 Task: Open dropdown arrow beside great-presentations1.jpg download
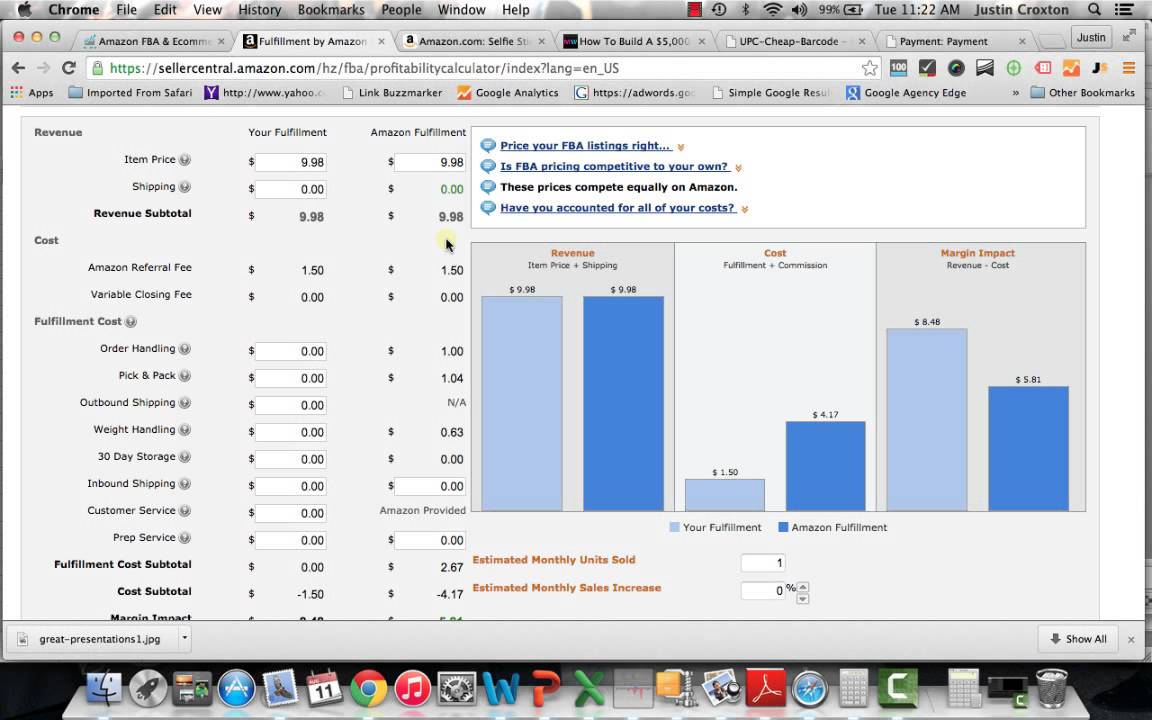point(184,638)
